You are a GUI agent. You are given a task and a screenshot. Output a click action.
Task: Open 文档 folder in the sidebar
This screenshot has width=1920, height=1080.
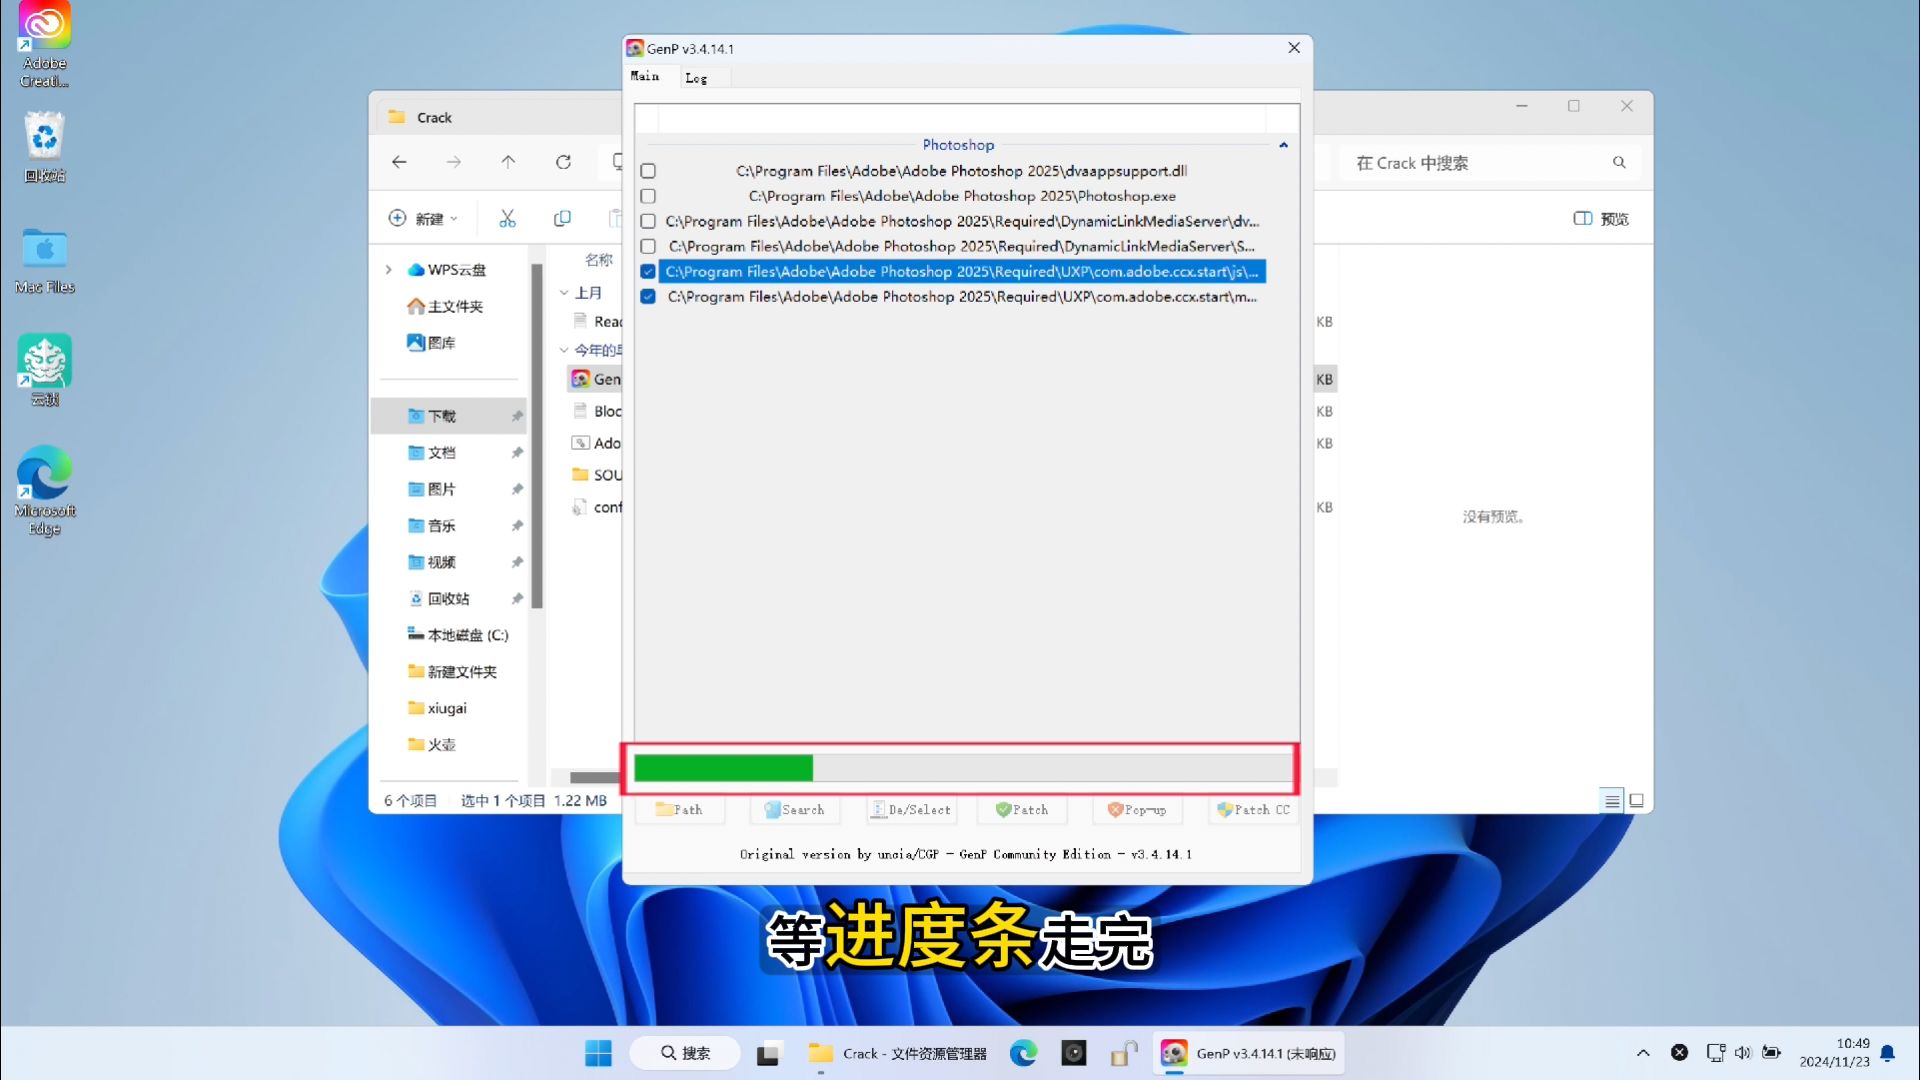pyautogui.click(x=432, y=453)
